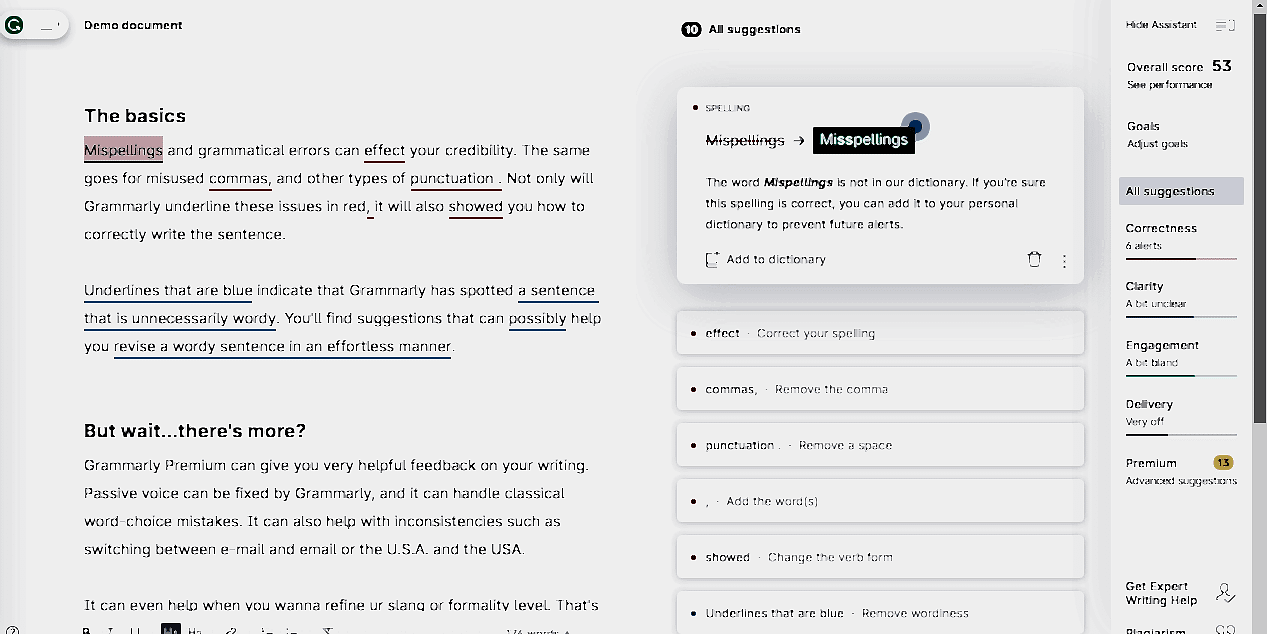1267x634 pixels.
Task: Expand the commas Remove the comma card
Action: click(x=880, y=389)
